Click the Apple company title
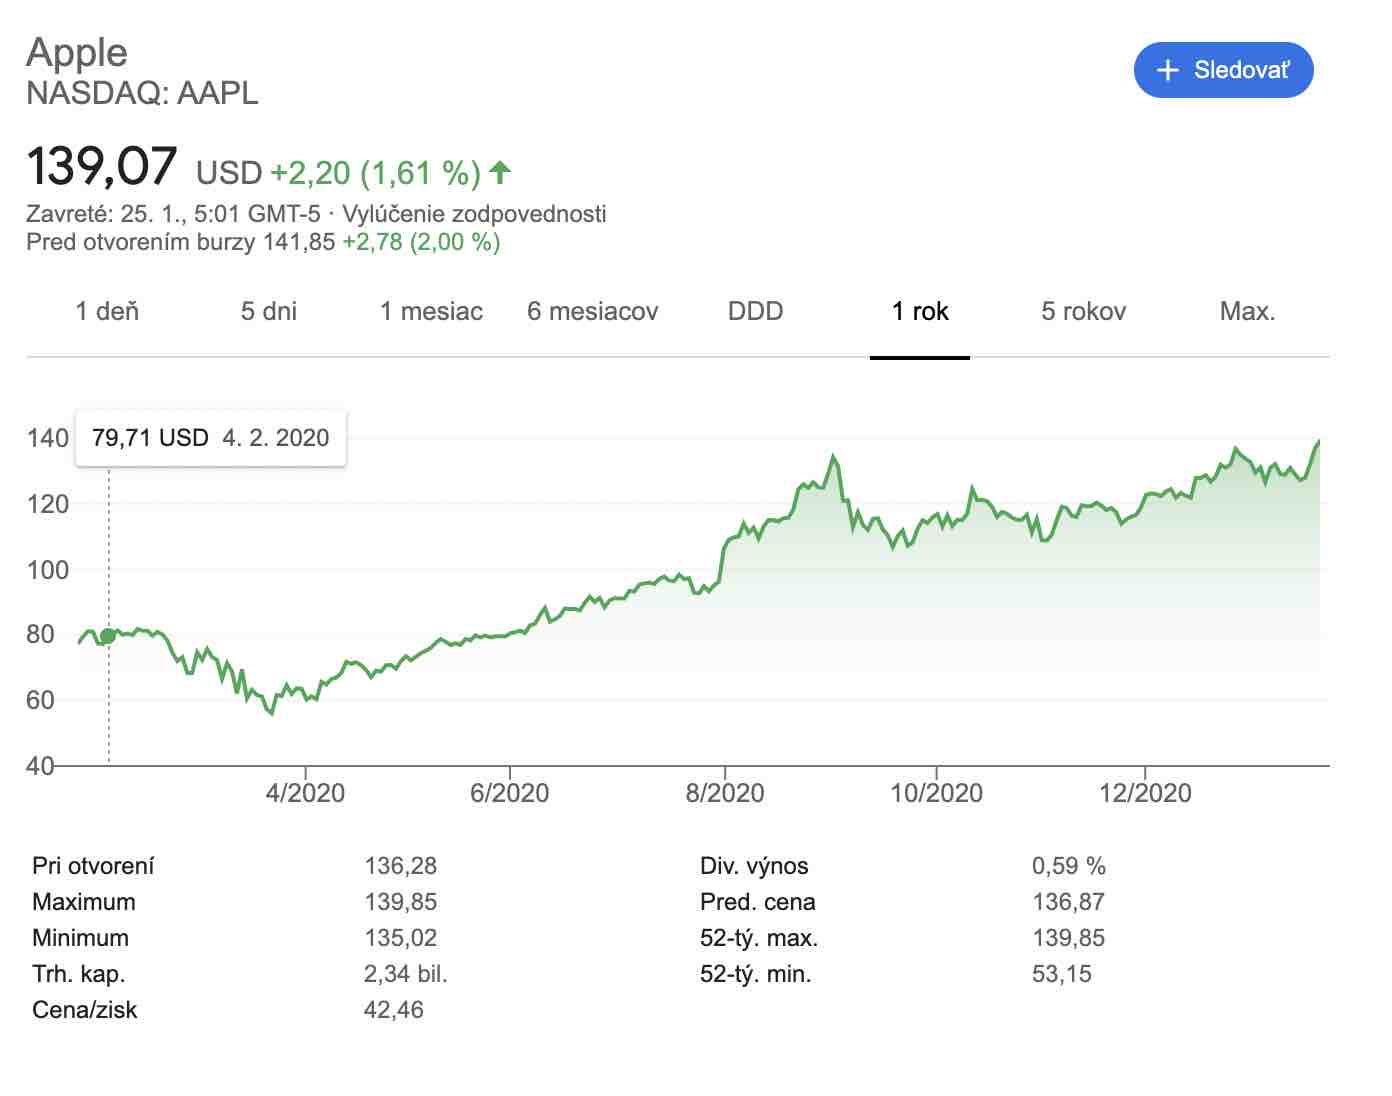 click(77, 53)
